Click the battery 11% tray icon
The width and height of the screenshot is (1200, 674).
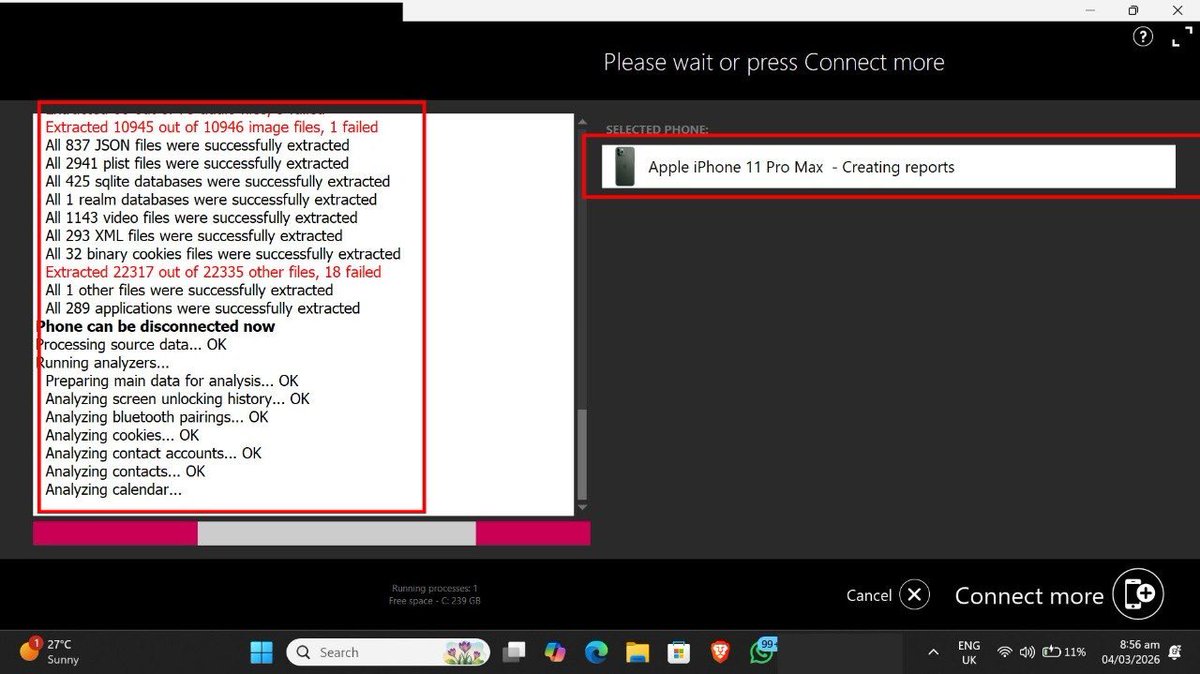pos(1064,652)
